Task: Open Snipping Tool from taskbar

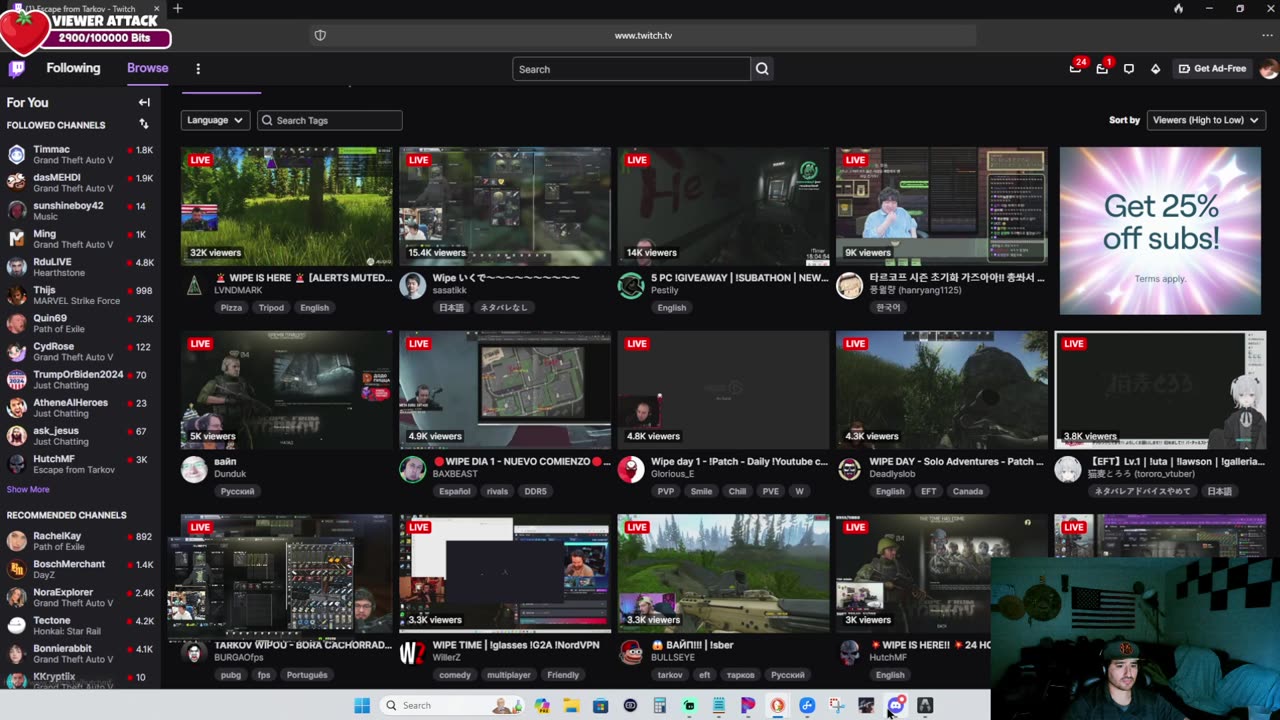Action: coord(836,705)
